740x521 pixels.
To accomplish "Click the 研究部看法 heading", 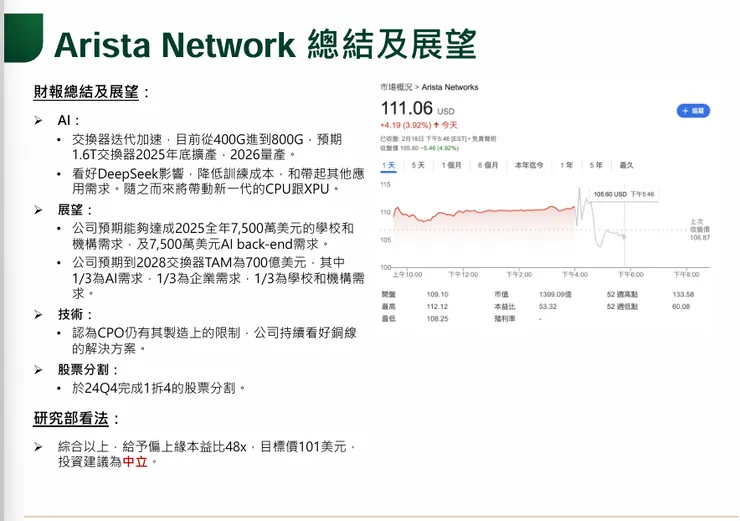I will (x=71, y=419).
